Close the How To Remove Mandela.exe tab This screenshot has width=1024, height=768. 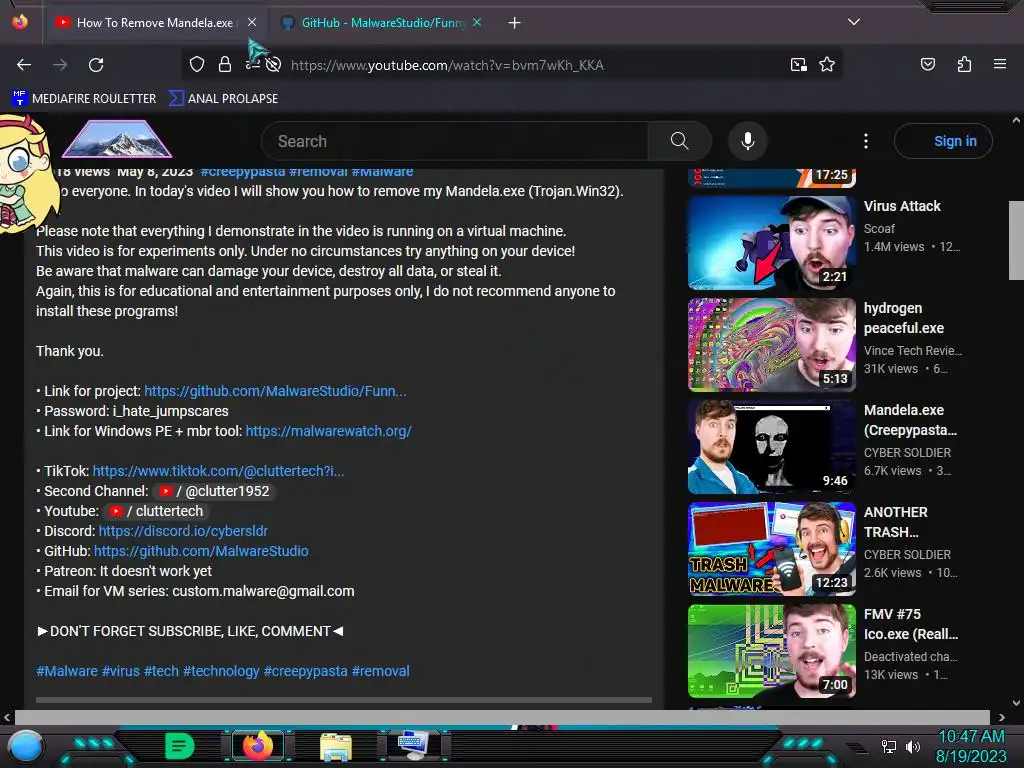[x=252, y=22]
